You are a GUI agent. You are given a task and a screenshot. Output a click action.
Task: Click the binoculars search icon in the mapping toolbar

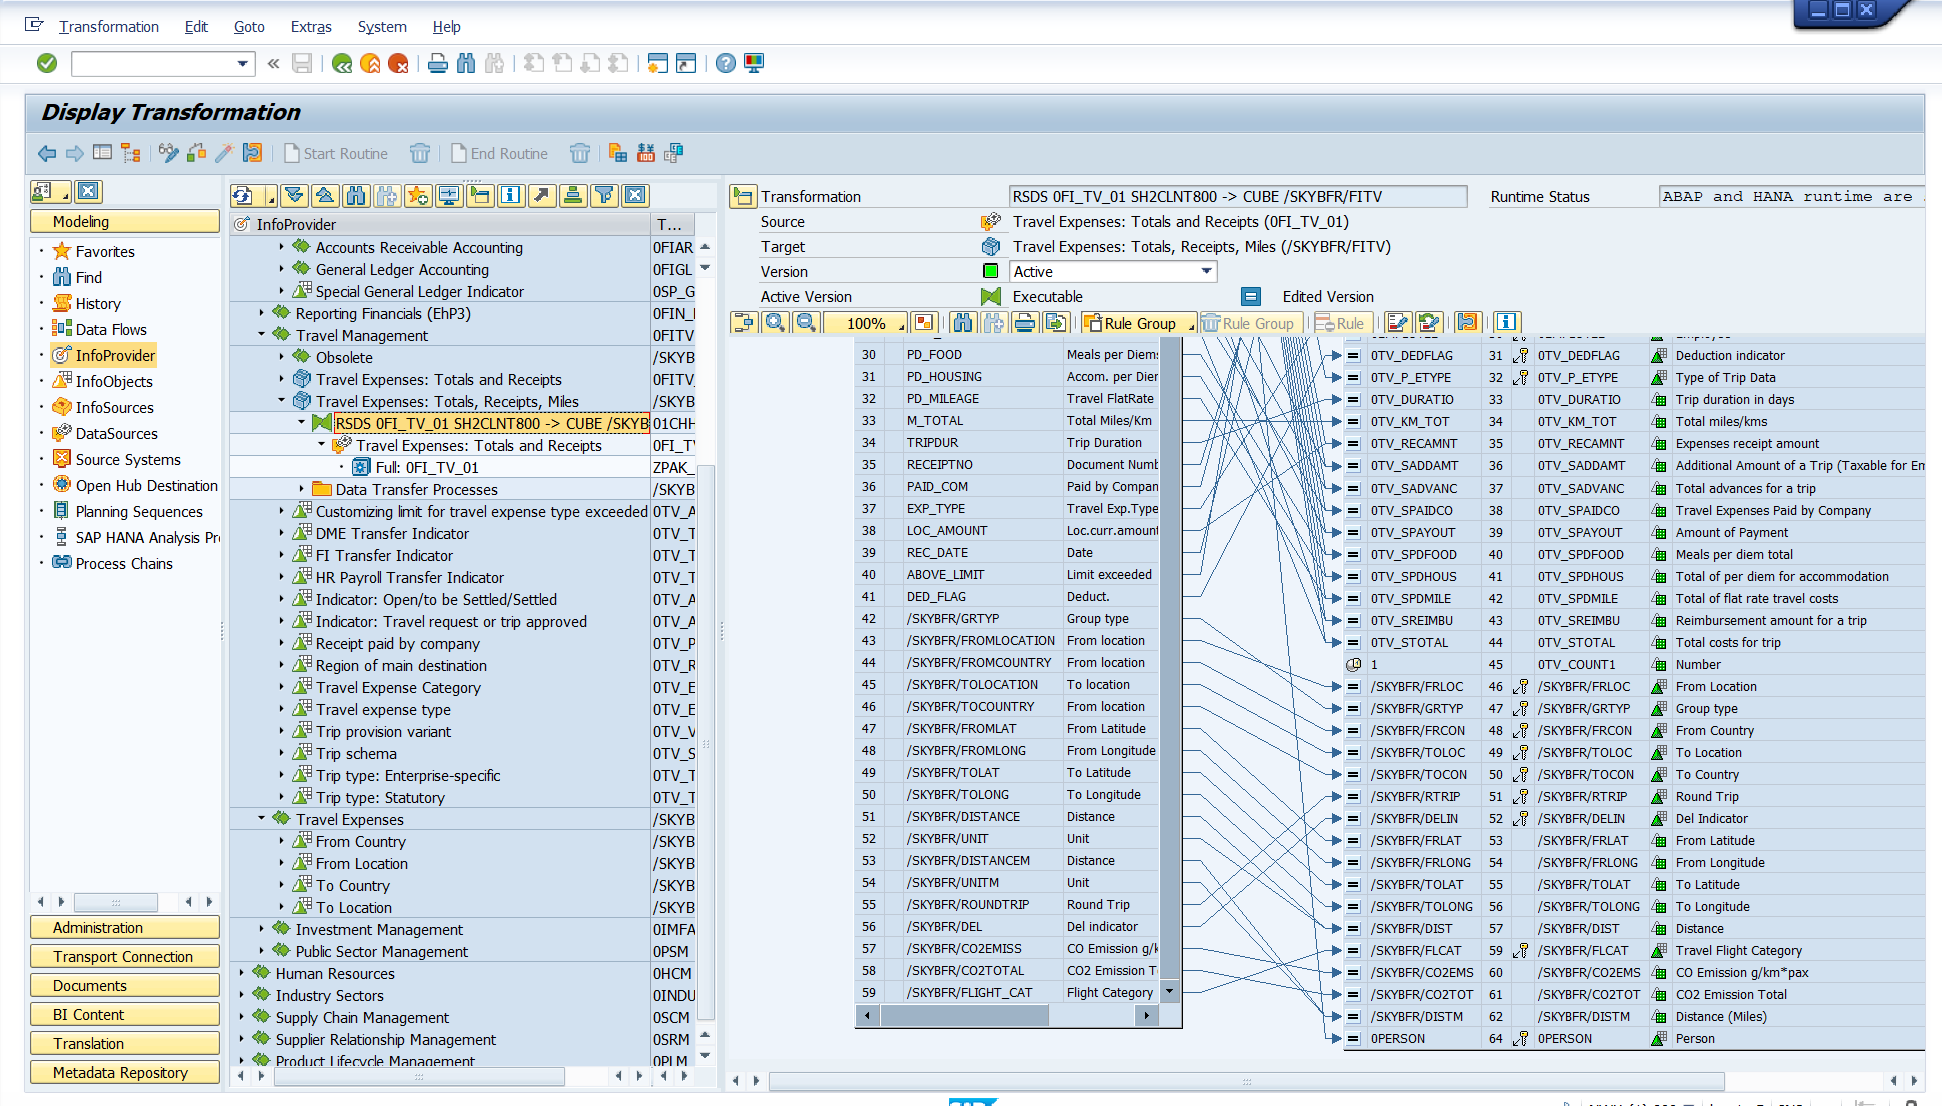tap(963, 323)
